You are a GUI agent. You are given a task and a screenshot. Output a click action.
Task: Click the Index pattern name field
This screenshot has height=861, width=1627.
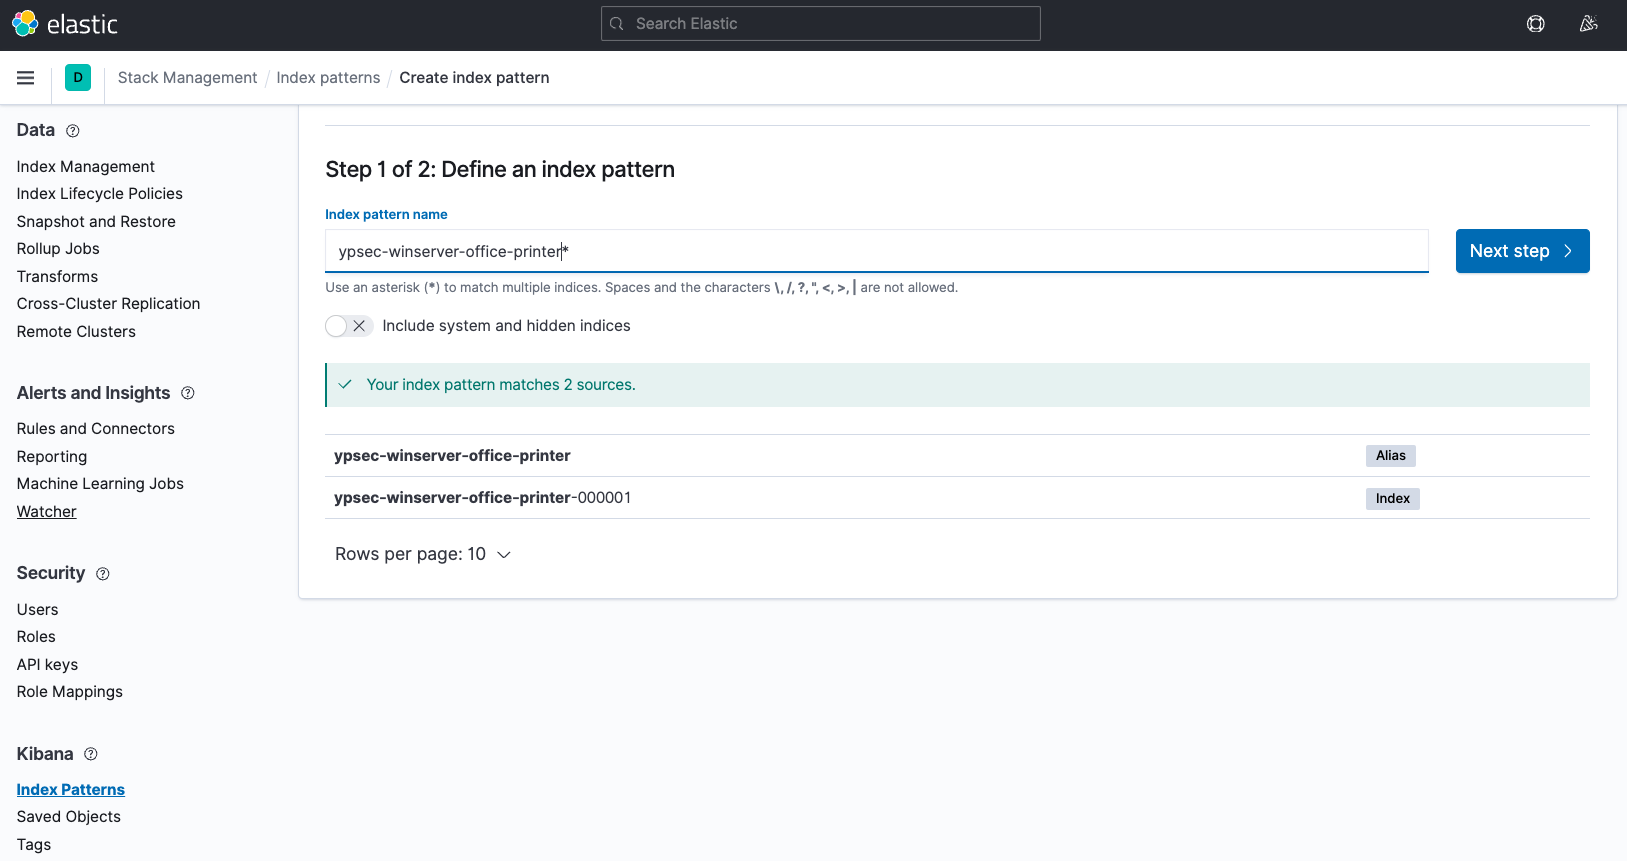point(875,251)
